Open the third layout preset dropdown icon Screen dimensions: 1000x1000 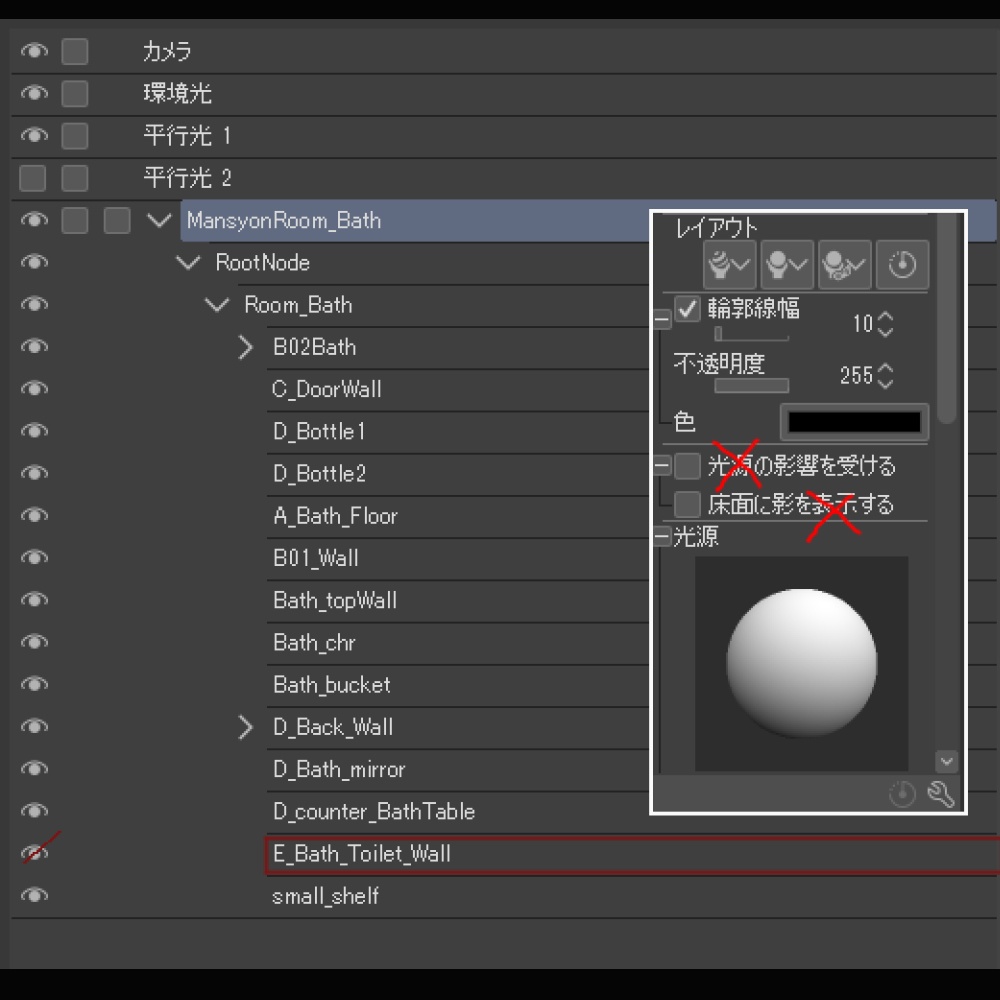pyautogui.click(x=844, y=264)
